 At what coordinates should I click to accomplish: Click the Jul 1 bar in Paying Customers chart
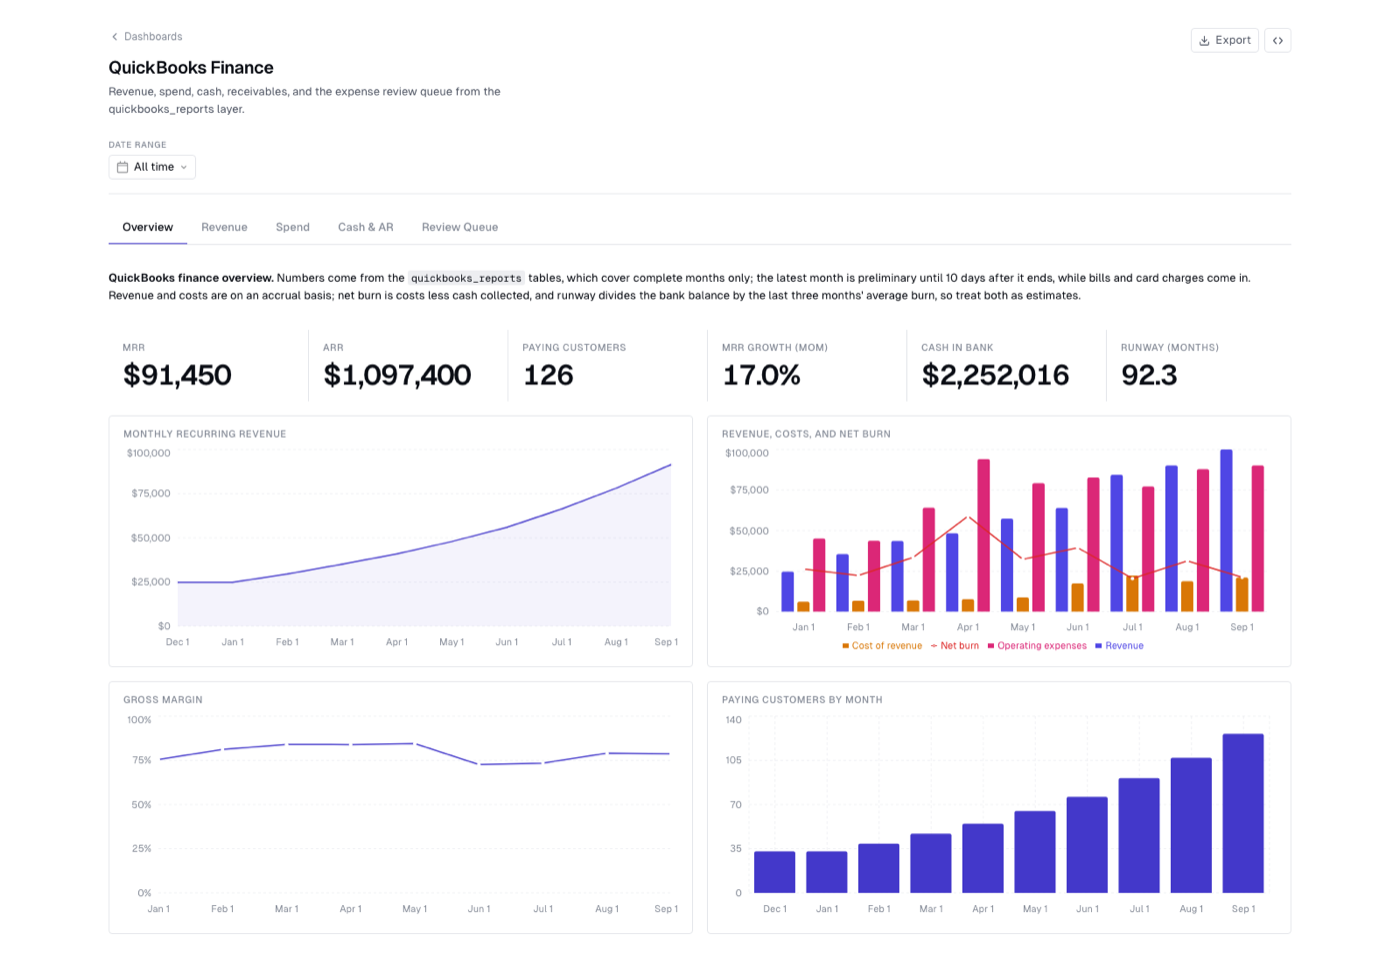1139,835
